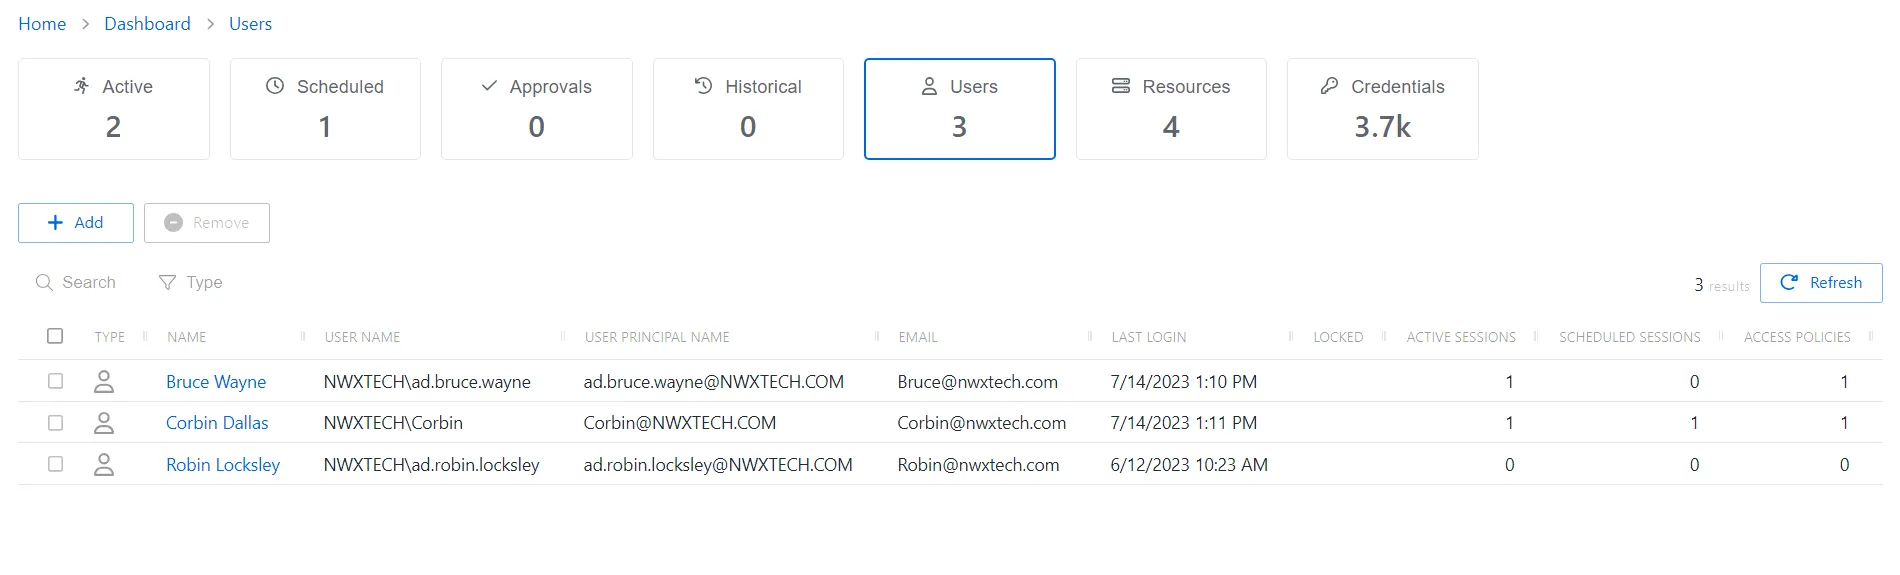1900x575 pixels.
Task: Click email Corbin@nwxtech.com
Action: pos(982,423)
